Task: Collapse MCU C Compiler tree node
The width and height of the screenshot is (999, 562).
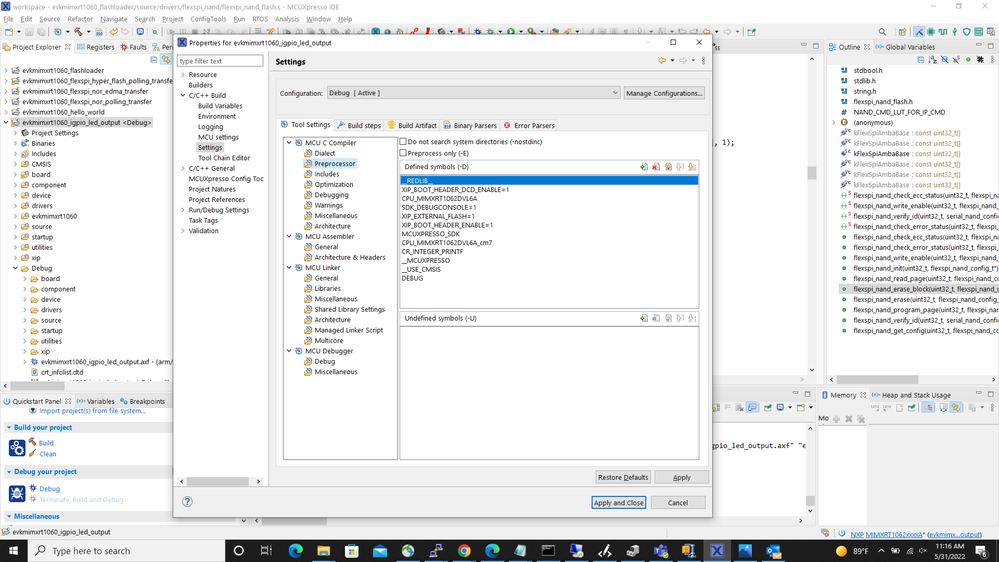Action: point(289,143)
